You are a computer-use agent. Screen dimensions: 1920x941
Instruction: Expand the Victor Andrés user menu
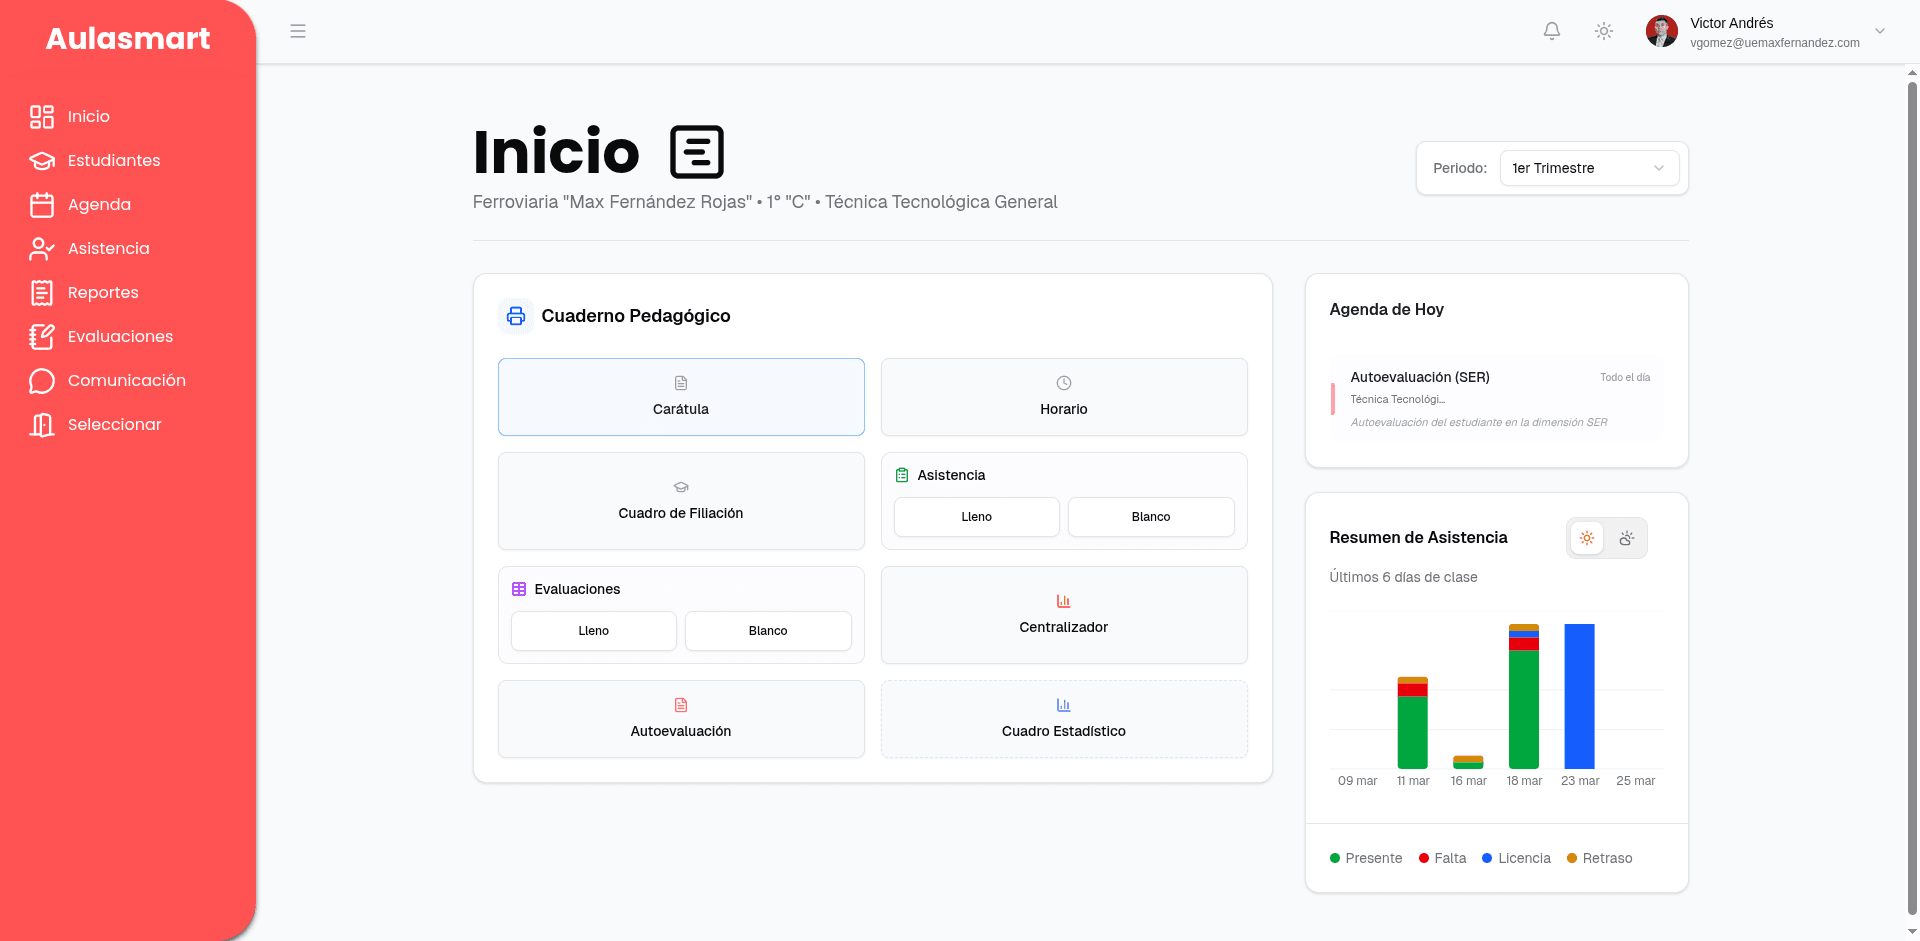(x=1880, y=31)
